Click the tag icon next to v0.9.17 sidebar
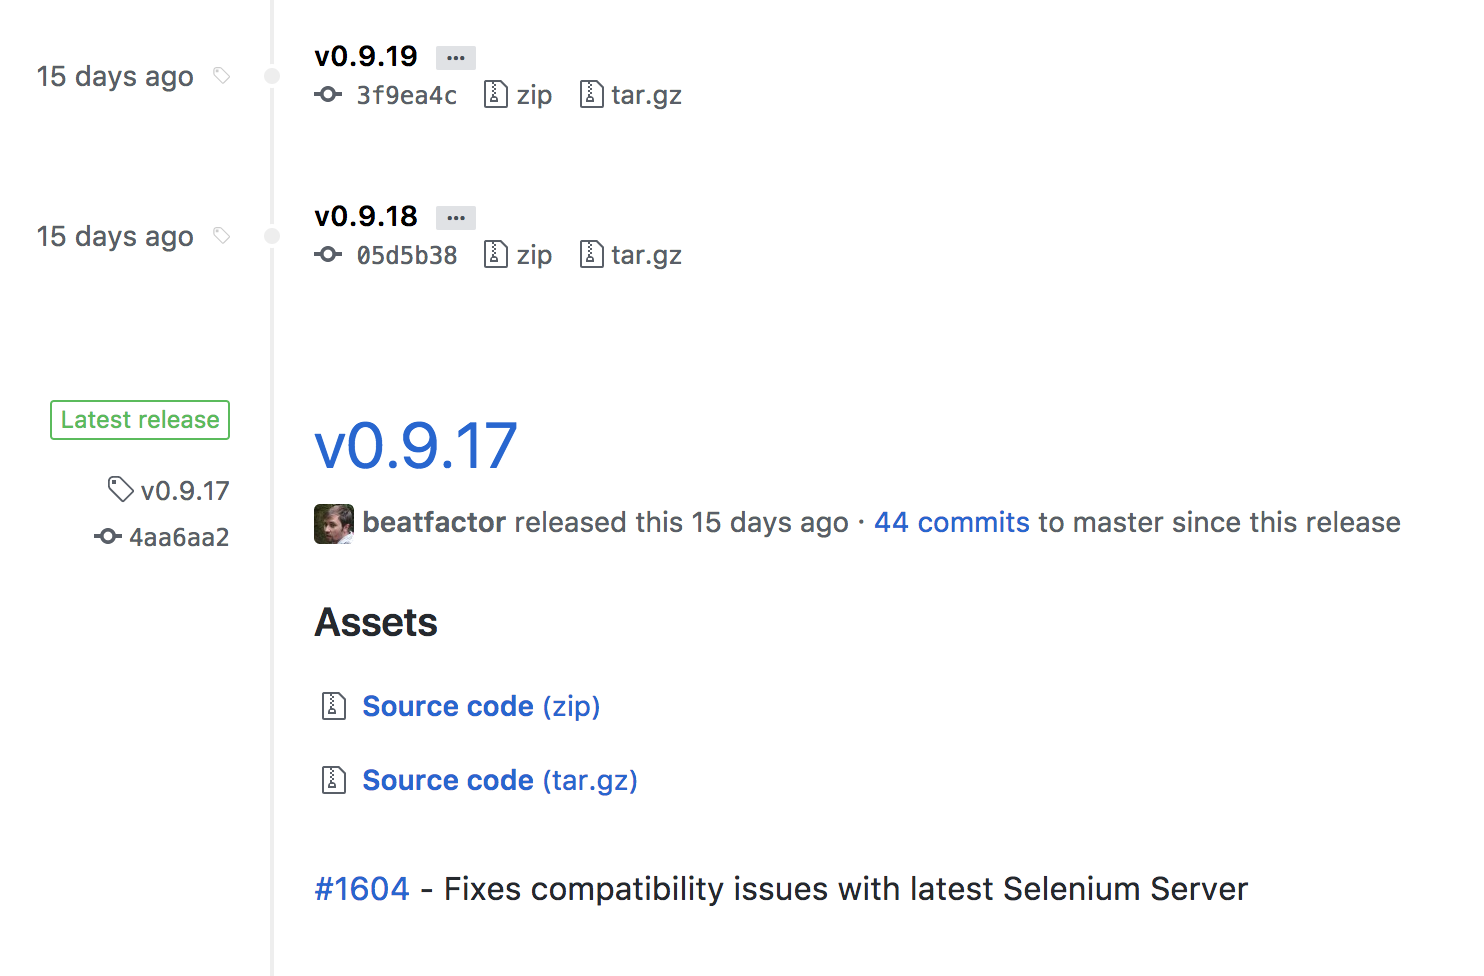Viewport: 1484px width, 976px height. point(120,489)
